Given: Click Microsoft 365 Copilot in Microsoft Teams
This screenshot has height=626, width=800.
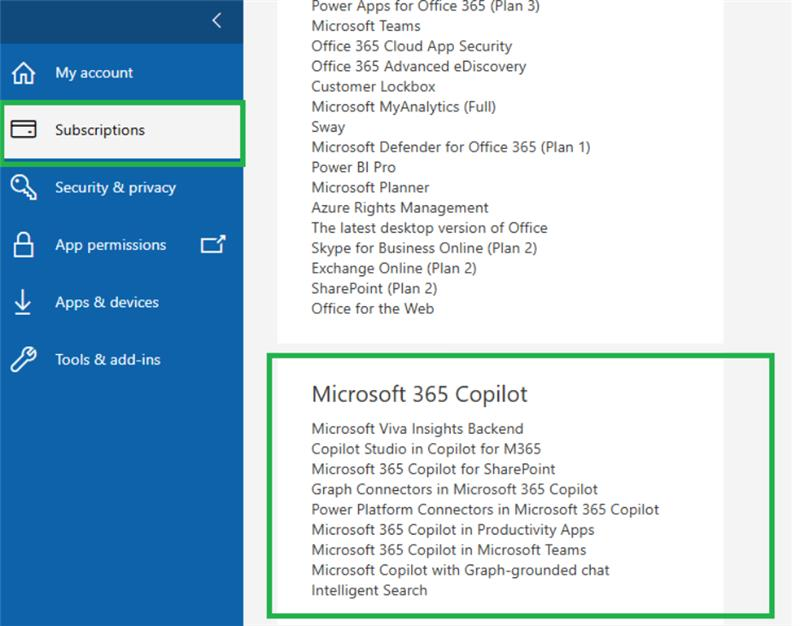Looking at the screenshot, I should tap(445, 549).
